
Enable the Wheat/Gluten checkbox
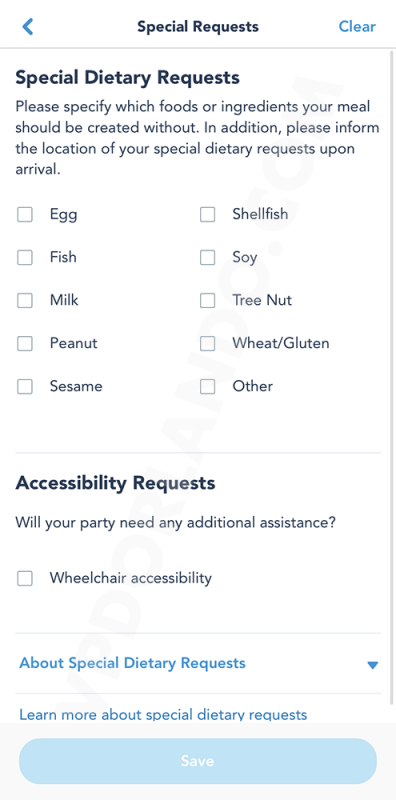pos(208,343)
